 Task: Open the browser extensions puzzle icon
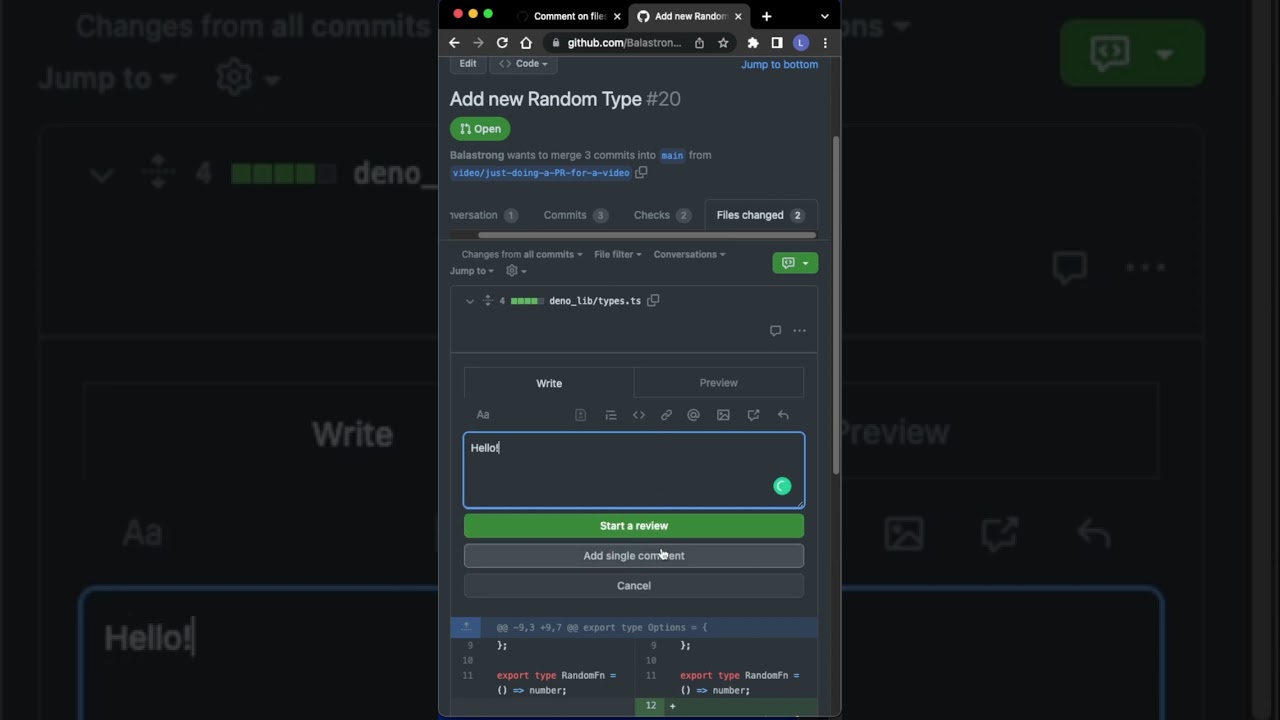[753, 43]
